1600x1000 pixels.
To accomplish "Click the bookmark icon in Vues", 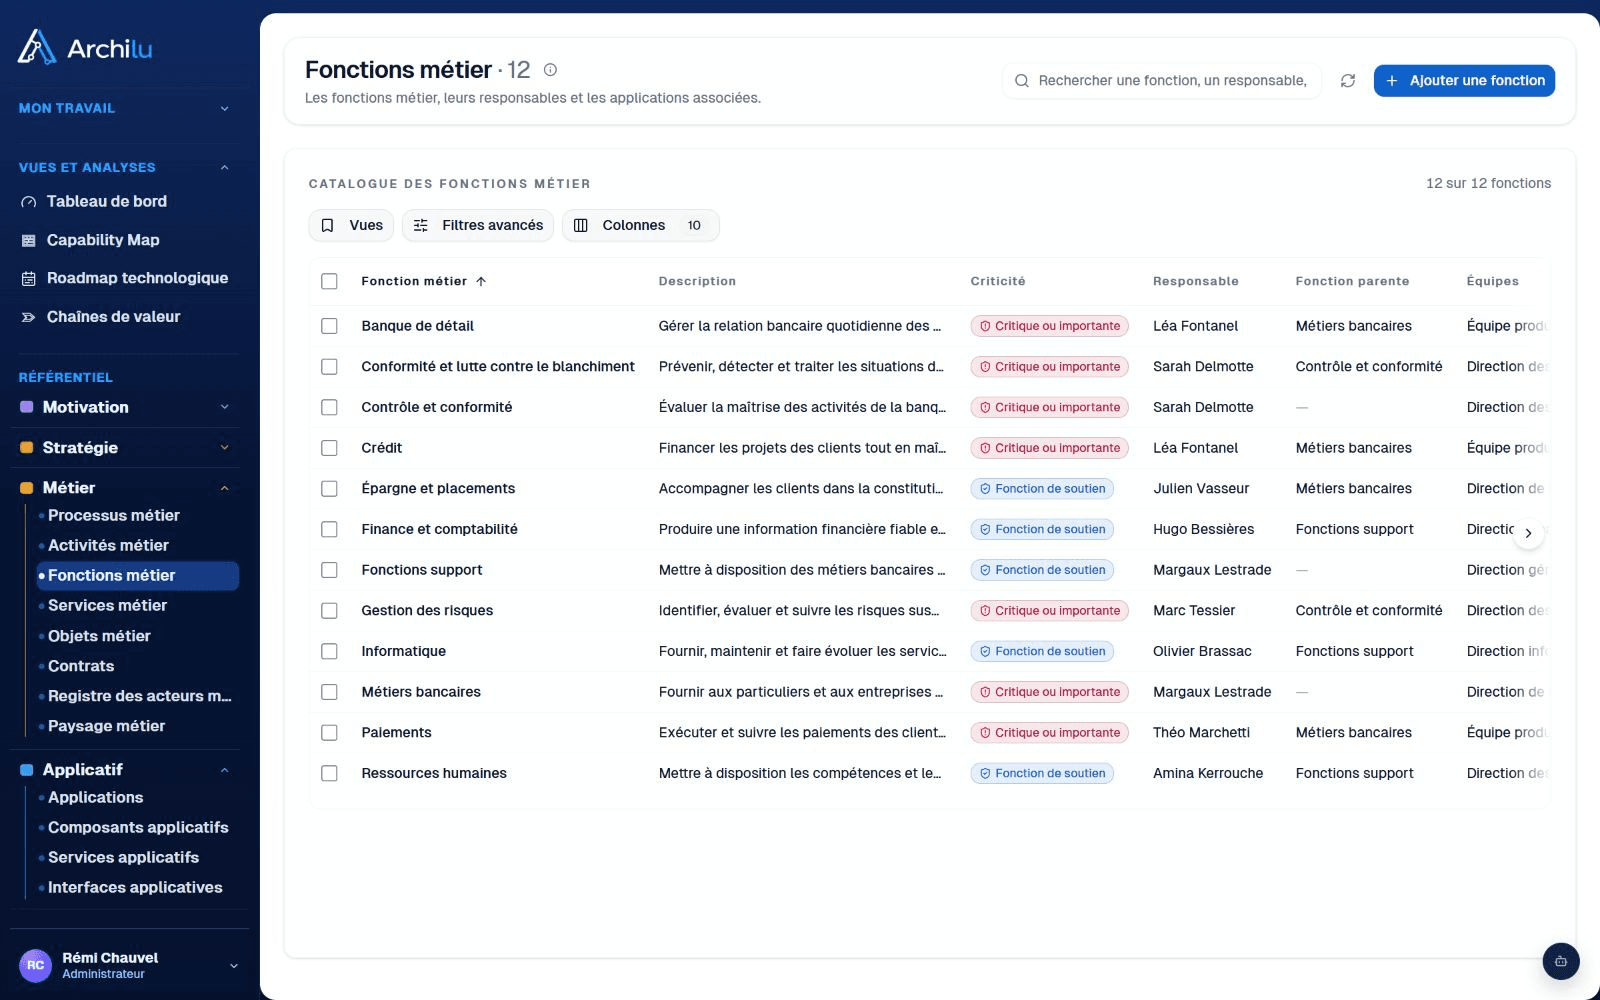I will click(x=327, y=226).
